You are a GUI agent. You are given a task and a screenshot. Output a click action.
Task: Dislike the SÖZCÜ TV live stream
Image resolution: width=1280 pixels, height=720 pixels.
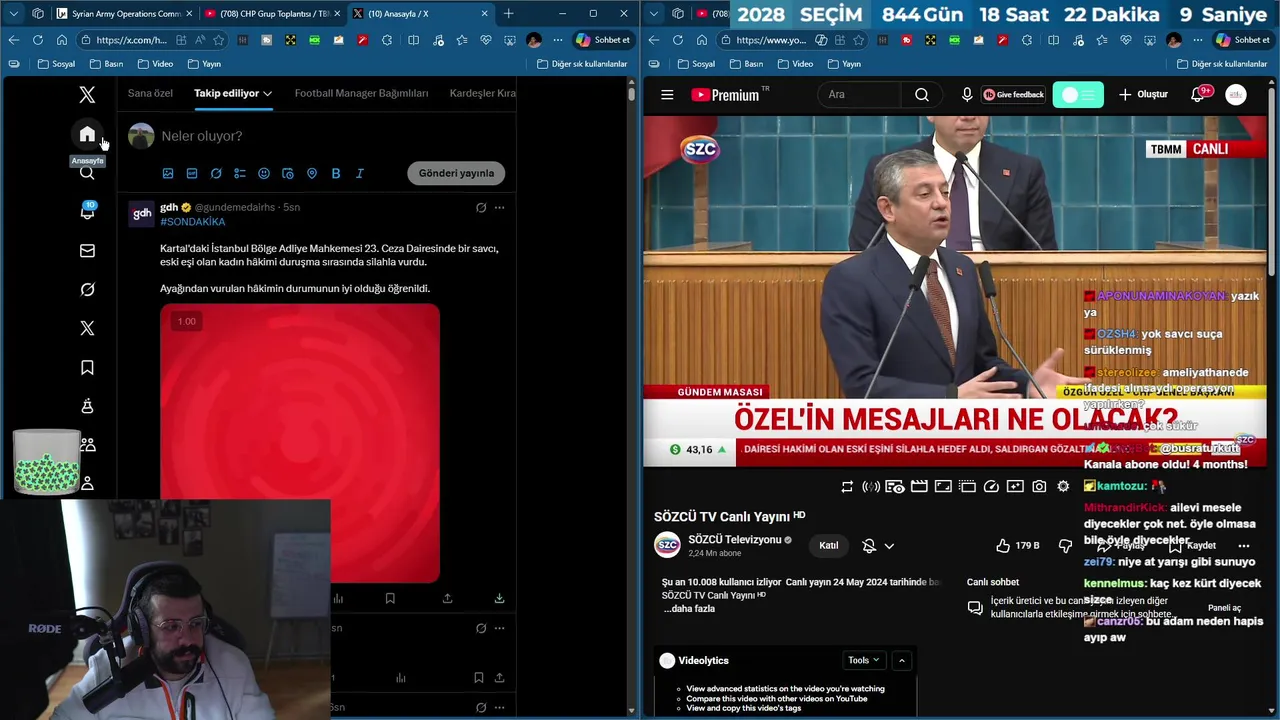click(1066, 546)
